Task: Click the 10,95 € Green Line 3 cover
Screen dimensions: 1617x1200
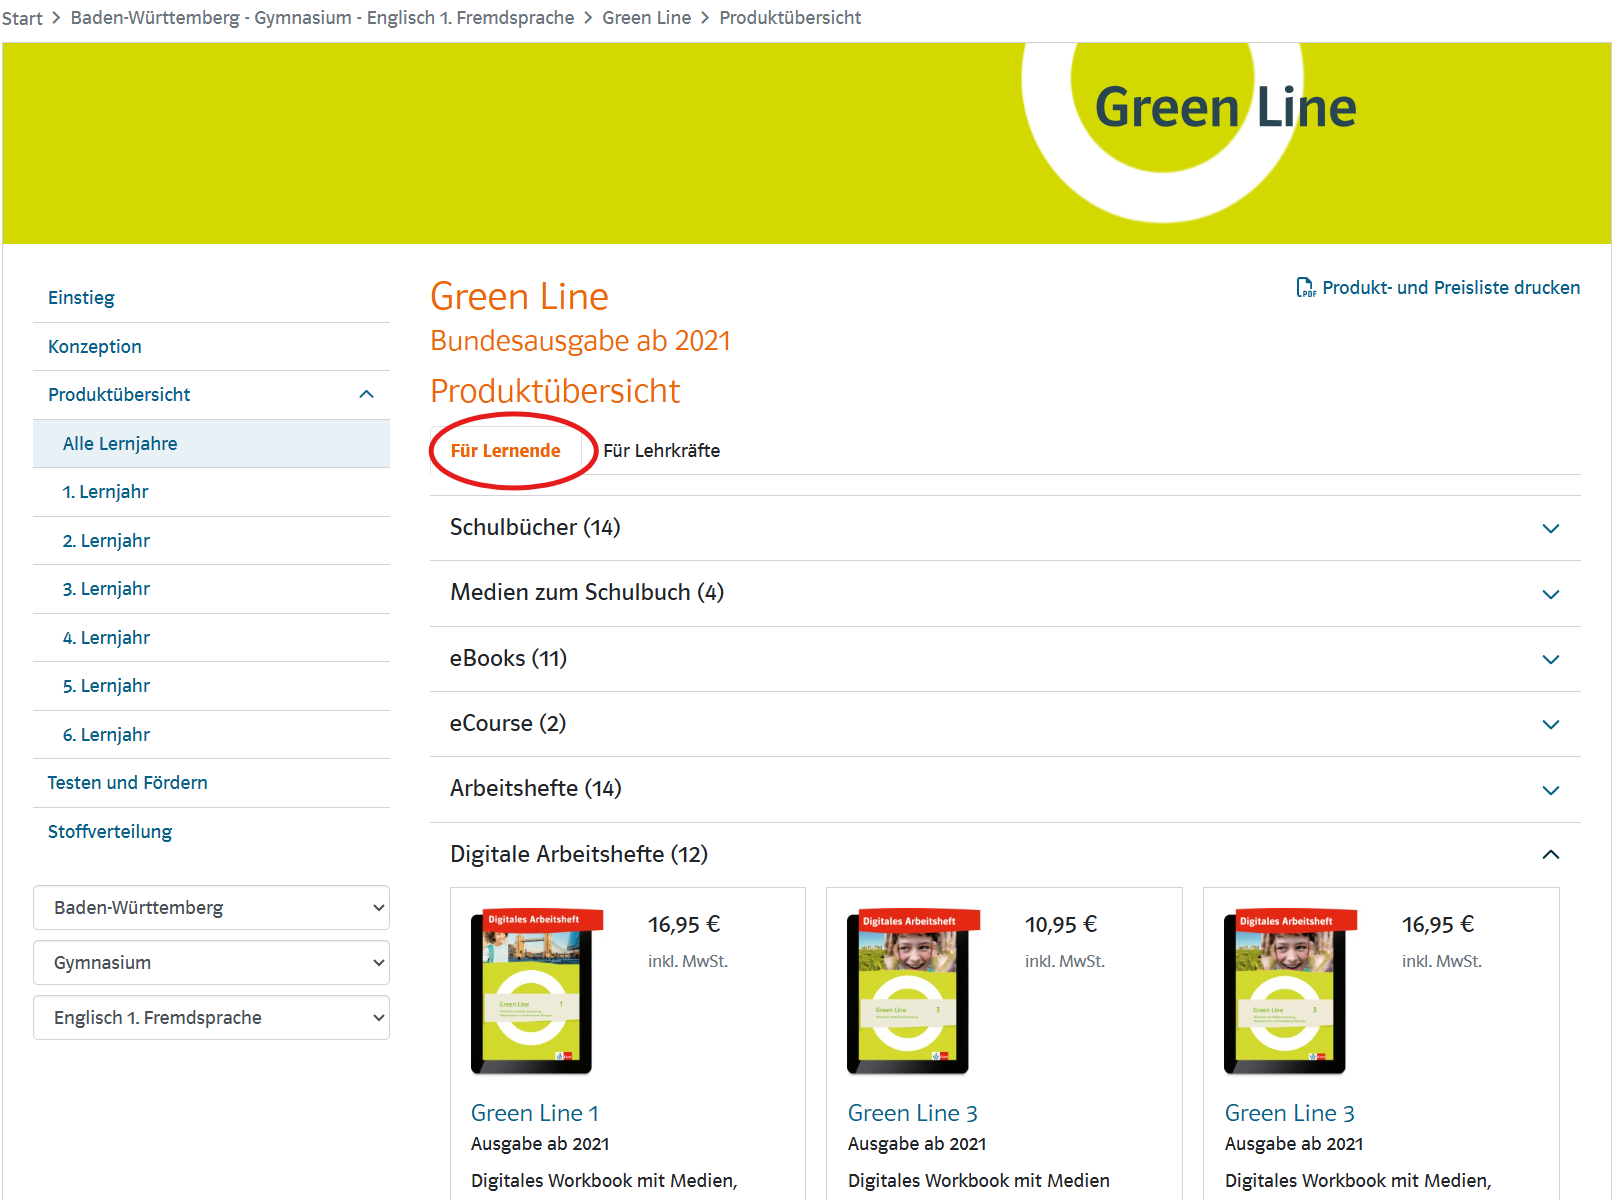Action: pos(908,993)
